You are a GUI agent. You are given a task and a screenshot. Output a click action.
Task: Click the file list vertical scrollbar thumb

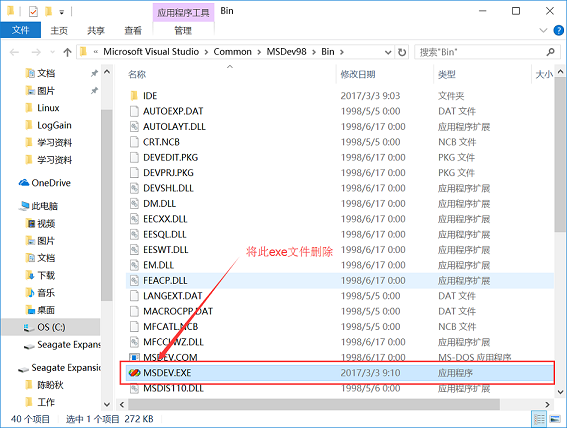[x=560, y=154]
